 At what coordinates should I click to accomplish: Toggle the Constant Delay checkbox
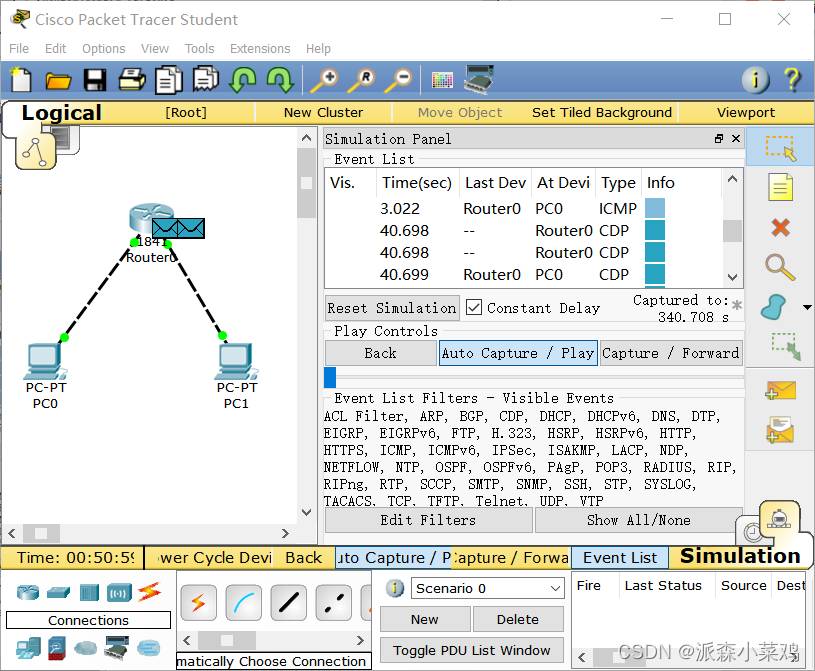[474, 307]
